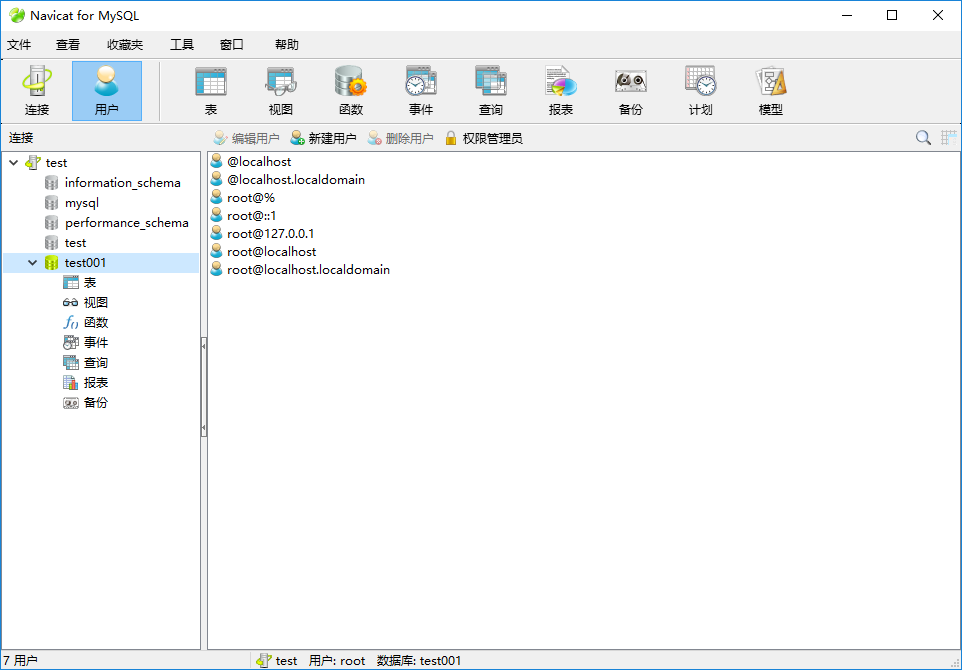Open the 计划 schedule toolbar button
The width and height of the screenshot is (962, 670).
[x=701, y=91]
